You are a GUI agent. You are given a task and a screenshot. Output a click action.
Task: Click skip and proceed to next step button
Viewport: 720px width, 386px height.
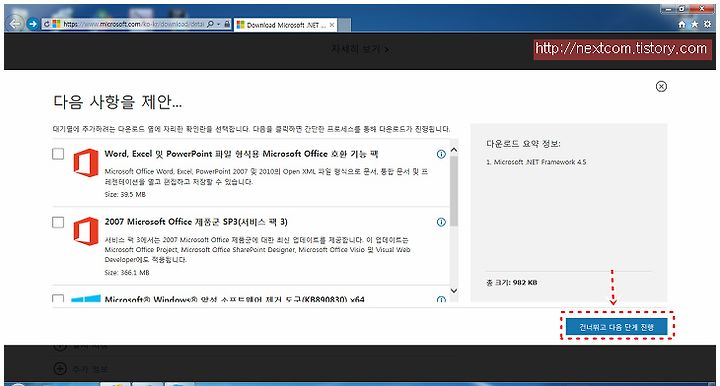tap(616, 327)
